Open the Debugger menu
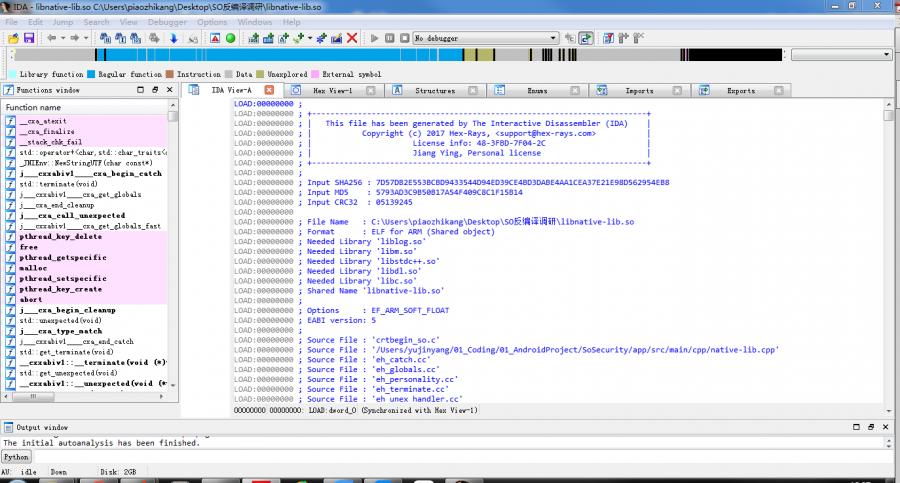The width and height of the screenshot is (900, 483). (167, 22)
